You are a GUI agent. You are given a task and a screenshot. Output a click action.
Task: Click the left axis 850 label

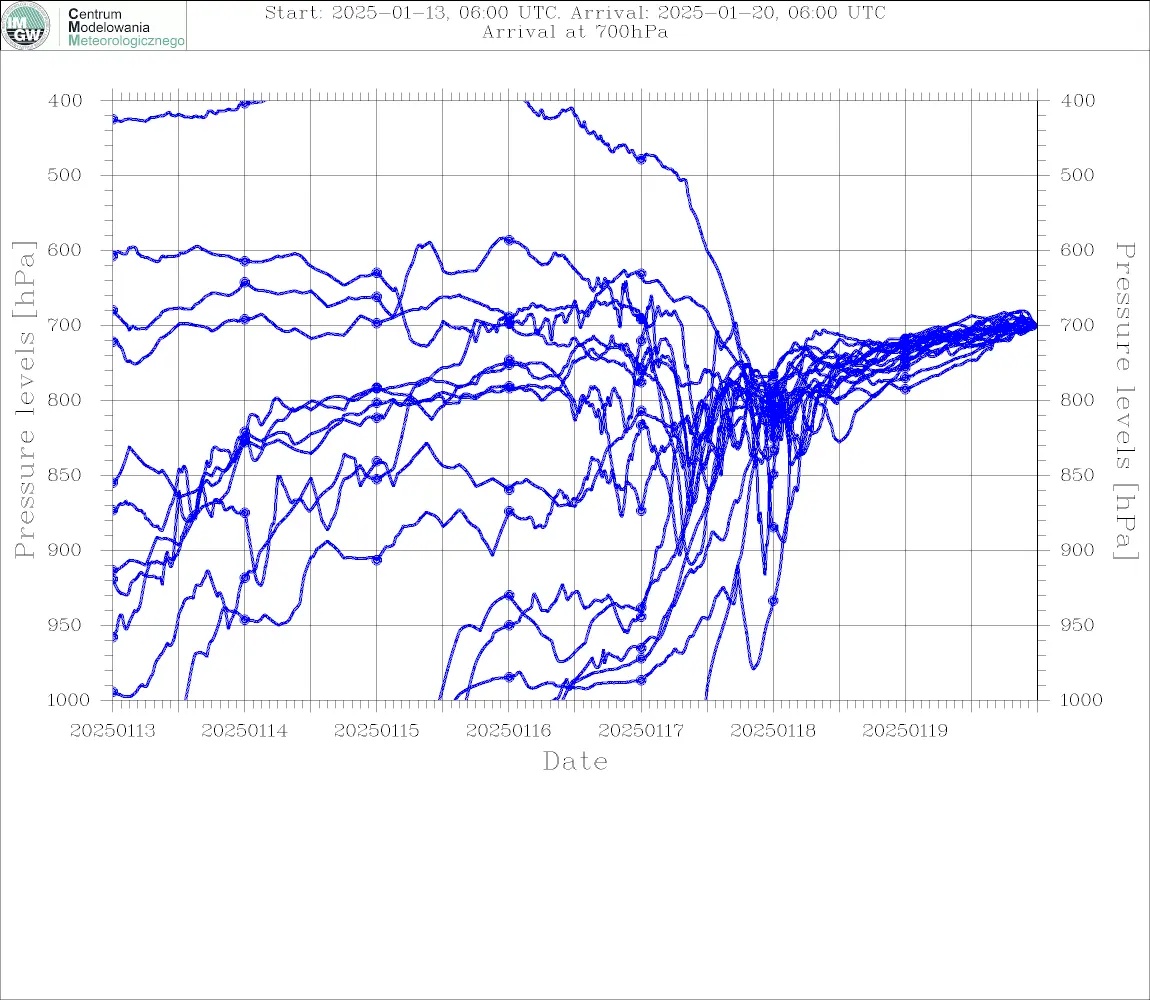pyautogui.click(x=65, y=475)
